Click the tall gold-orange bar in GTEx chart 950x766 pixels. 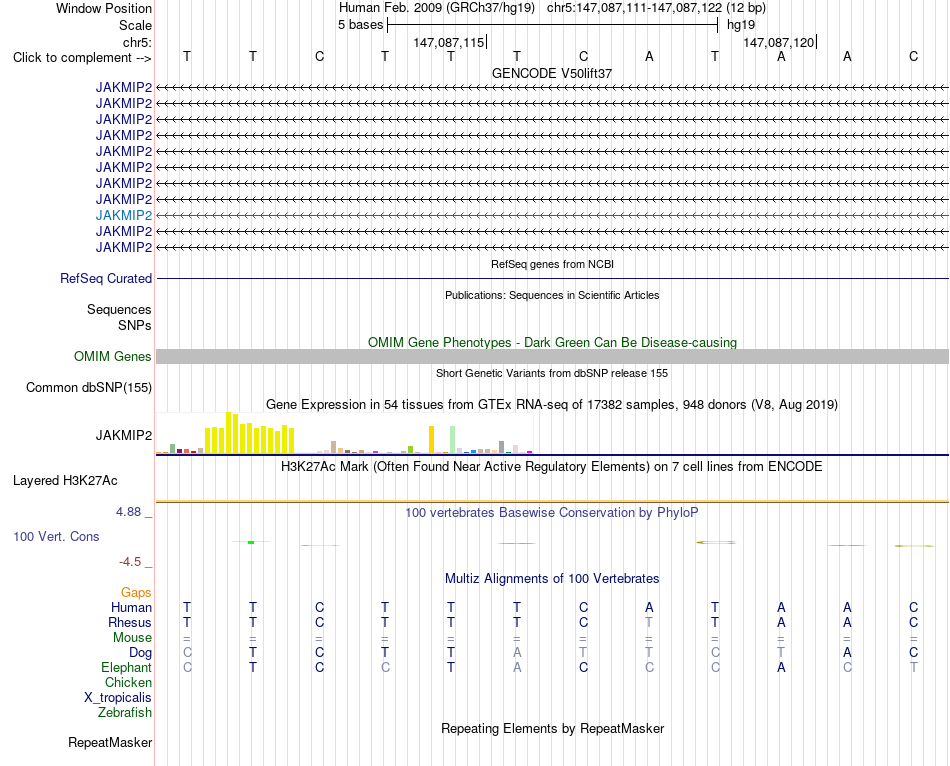pyautogui.click(x=431, y=439)
